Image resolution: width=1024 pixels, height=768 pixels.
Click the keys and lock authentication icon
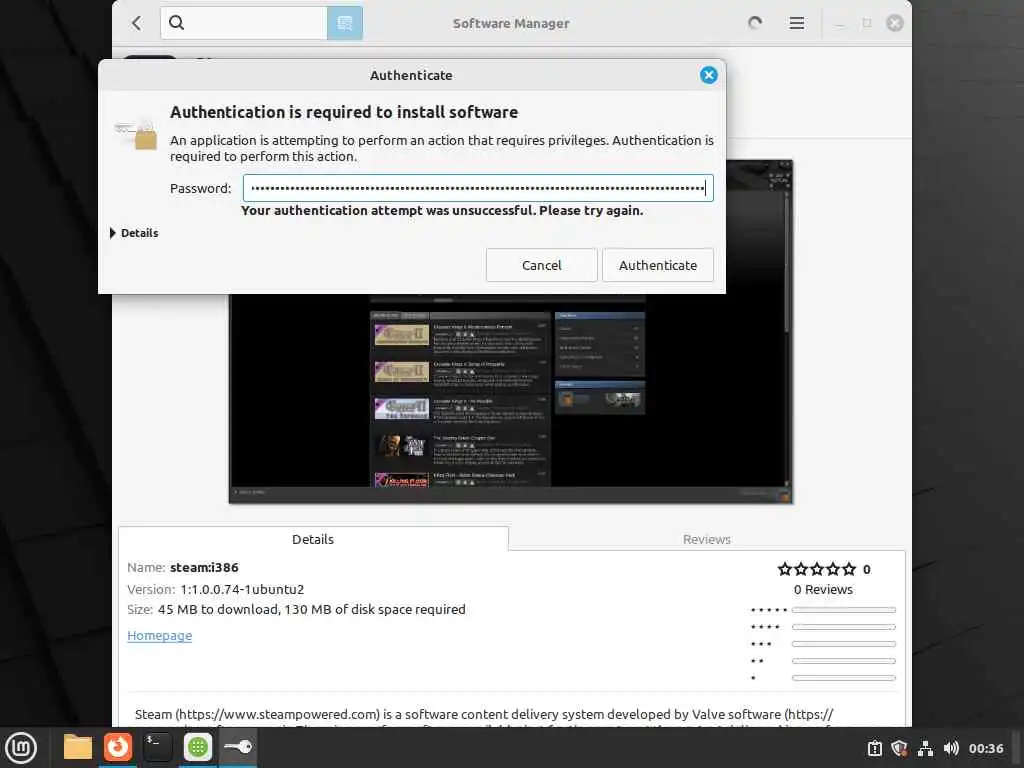[x=136, y=133]
